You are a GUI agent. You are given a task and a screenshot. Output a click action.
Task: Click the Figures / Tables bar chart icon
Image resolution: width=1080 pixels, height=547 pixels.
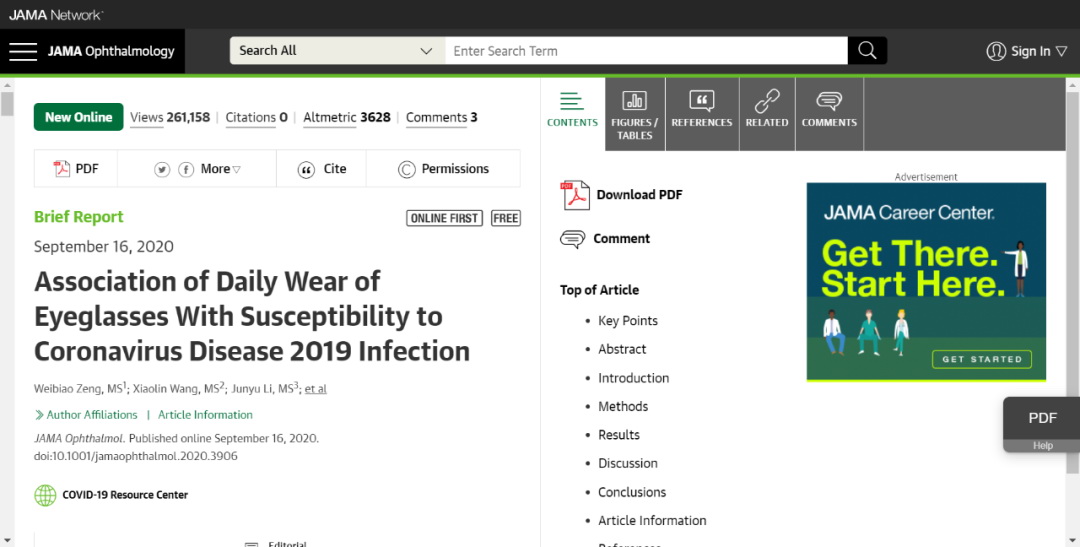point(634,101)
